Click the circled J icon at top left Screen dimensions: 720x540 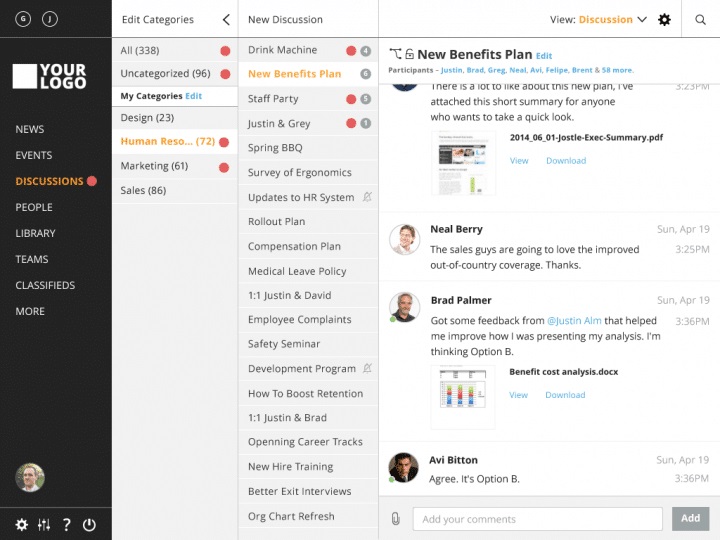50,19
